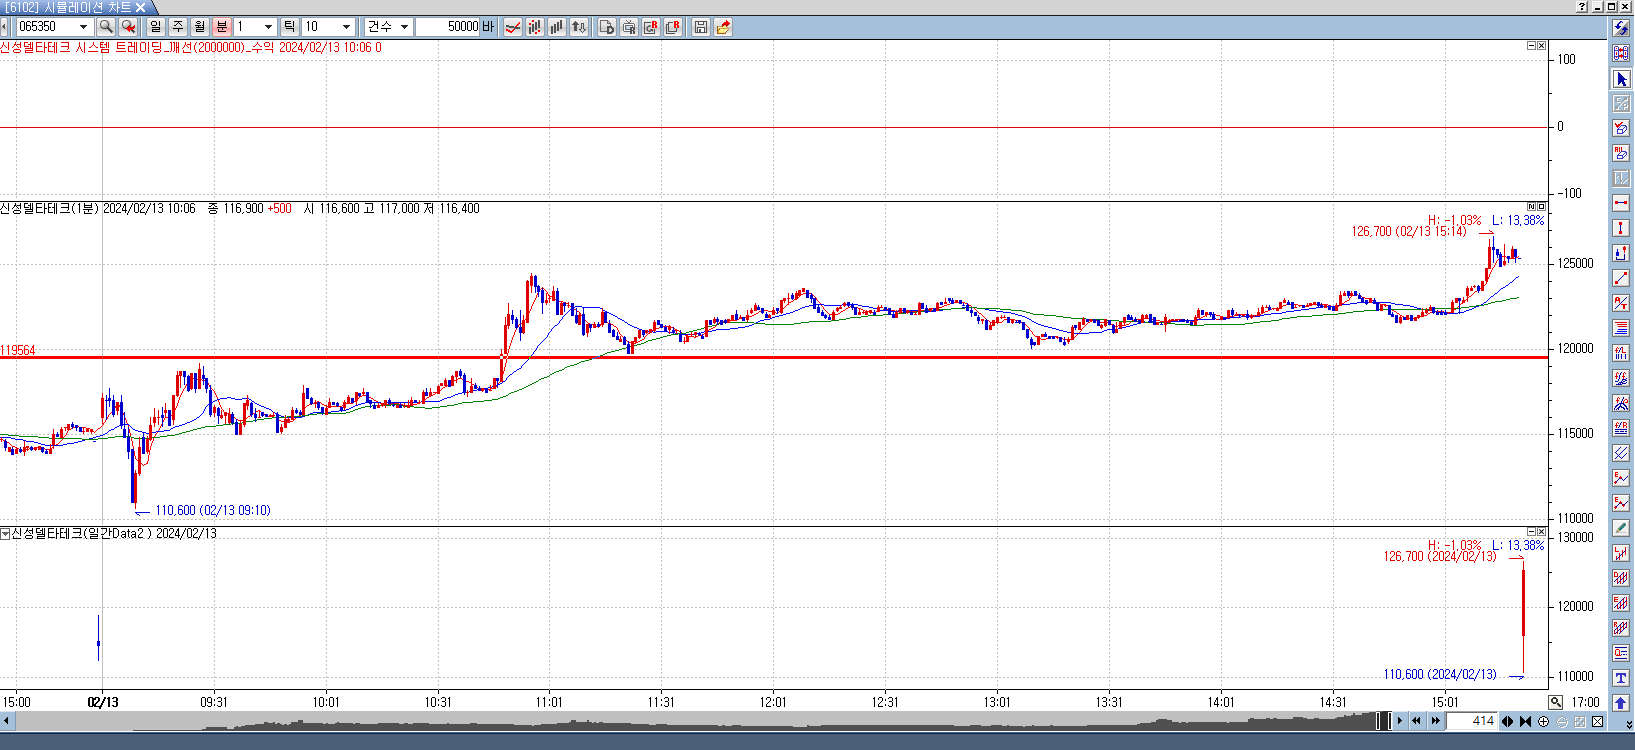Click the bar count field showing 414
1635x750 pixels.
pyautogui.click(x=1471, y=721)
